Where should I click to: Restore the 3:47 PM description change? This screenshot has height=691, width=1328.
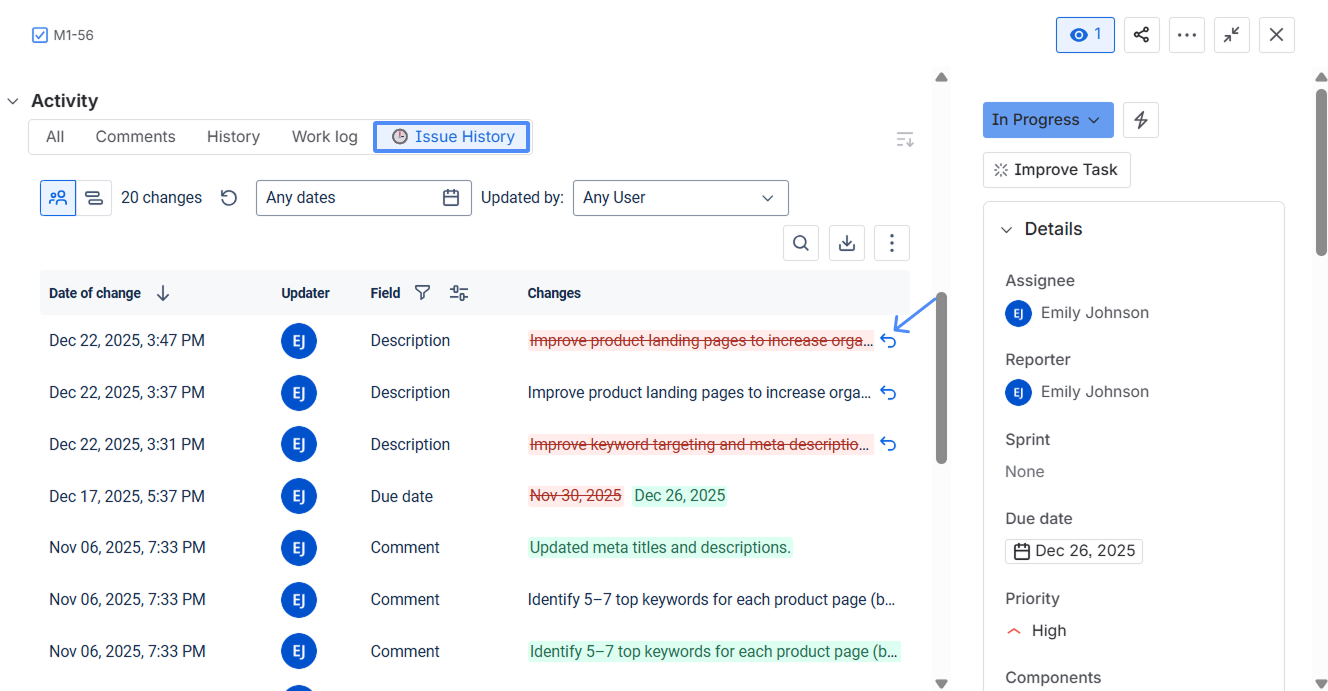888,341
